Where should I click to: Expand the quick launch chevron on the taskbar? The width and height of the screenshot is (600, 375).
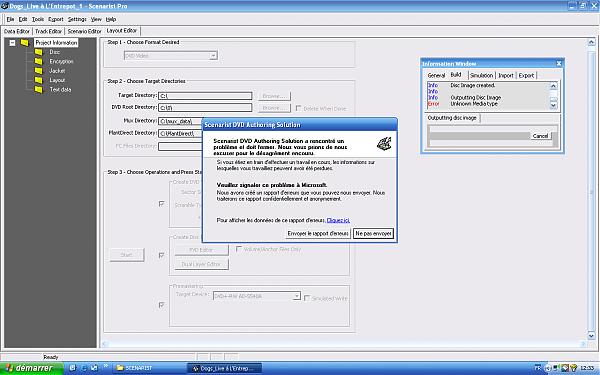(106, 366)
